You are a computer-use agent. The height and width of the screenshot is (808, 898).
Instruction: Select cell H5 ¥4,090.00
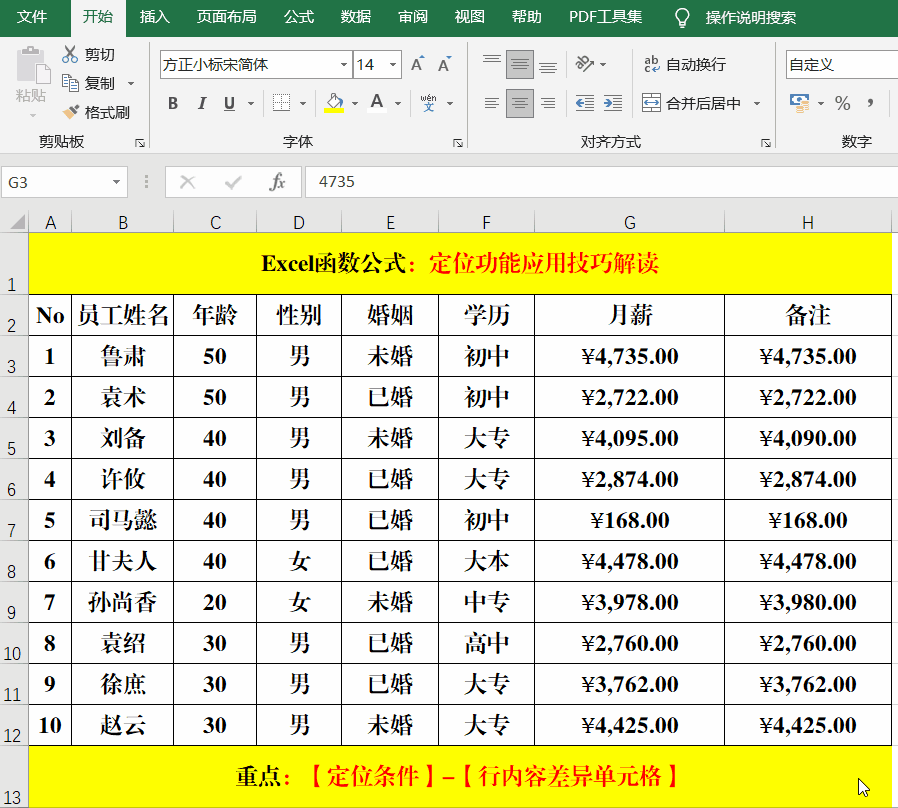click(x=808, y=438)
